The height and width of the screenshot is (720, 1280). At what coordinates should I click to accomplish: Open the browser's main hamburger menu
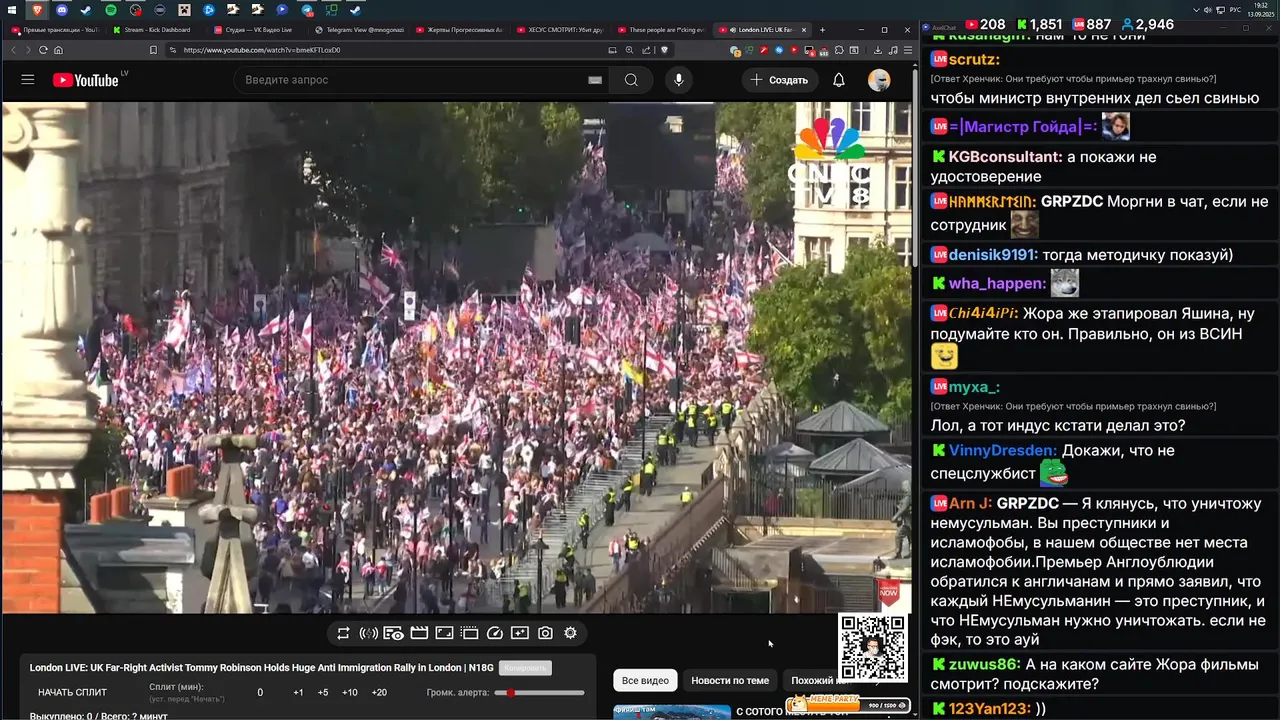pyautogui.click(x=907, y=50)
